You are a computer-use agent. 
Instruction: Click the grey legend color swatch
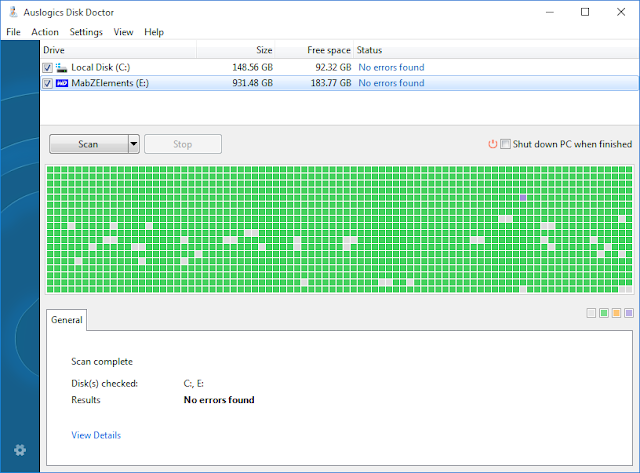591,313
